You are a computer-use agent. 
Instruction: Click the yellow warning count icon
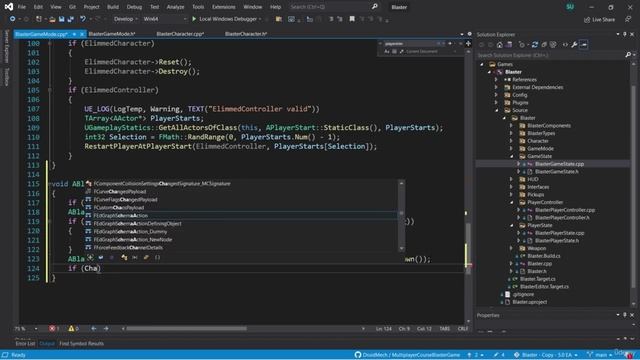click(x=71, y=329)
